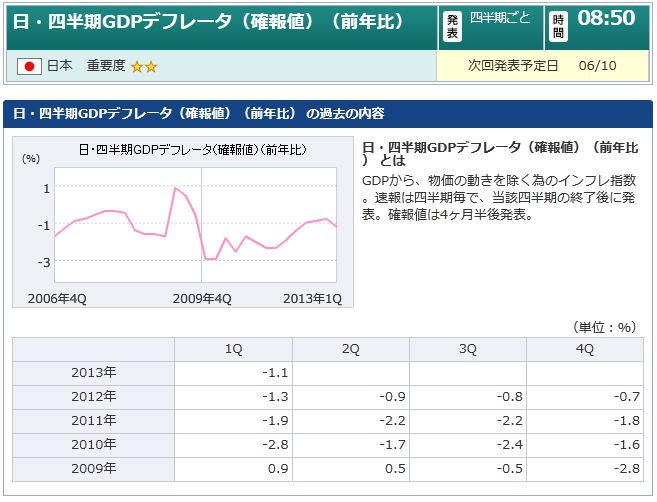The height and width of the screenshot is (502, 657).
Task: Click the 2010年 4Q value -1.6
Action: click(627, 445)
